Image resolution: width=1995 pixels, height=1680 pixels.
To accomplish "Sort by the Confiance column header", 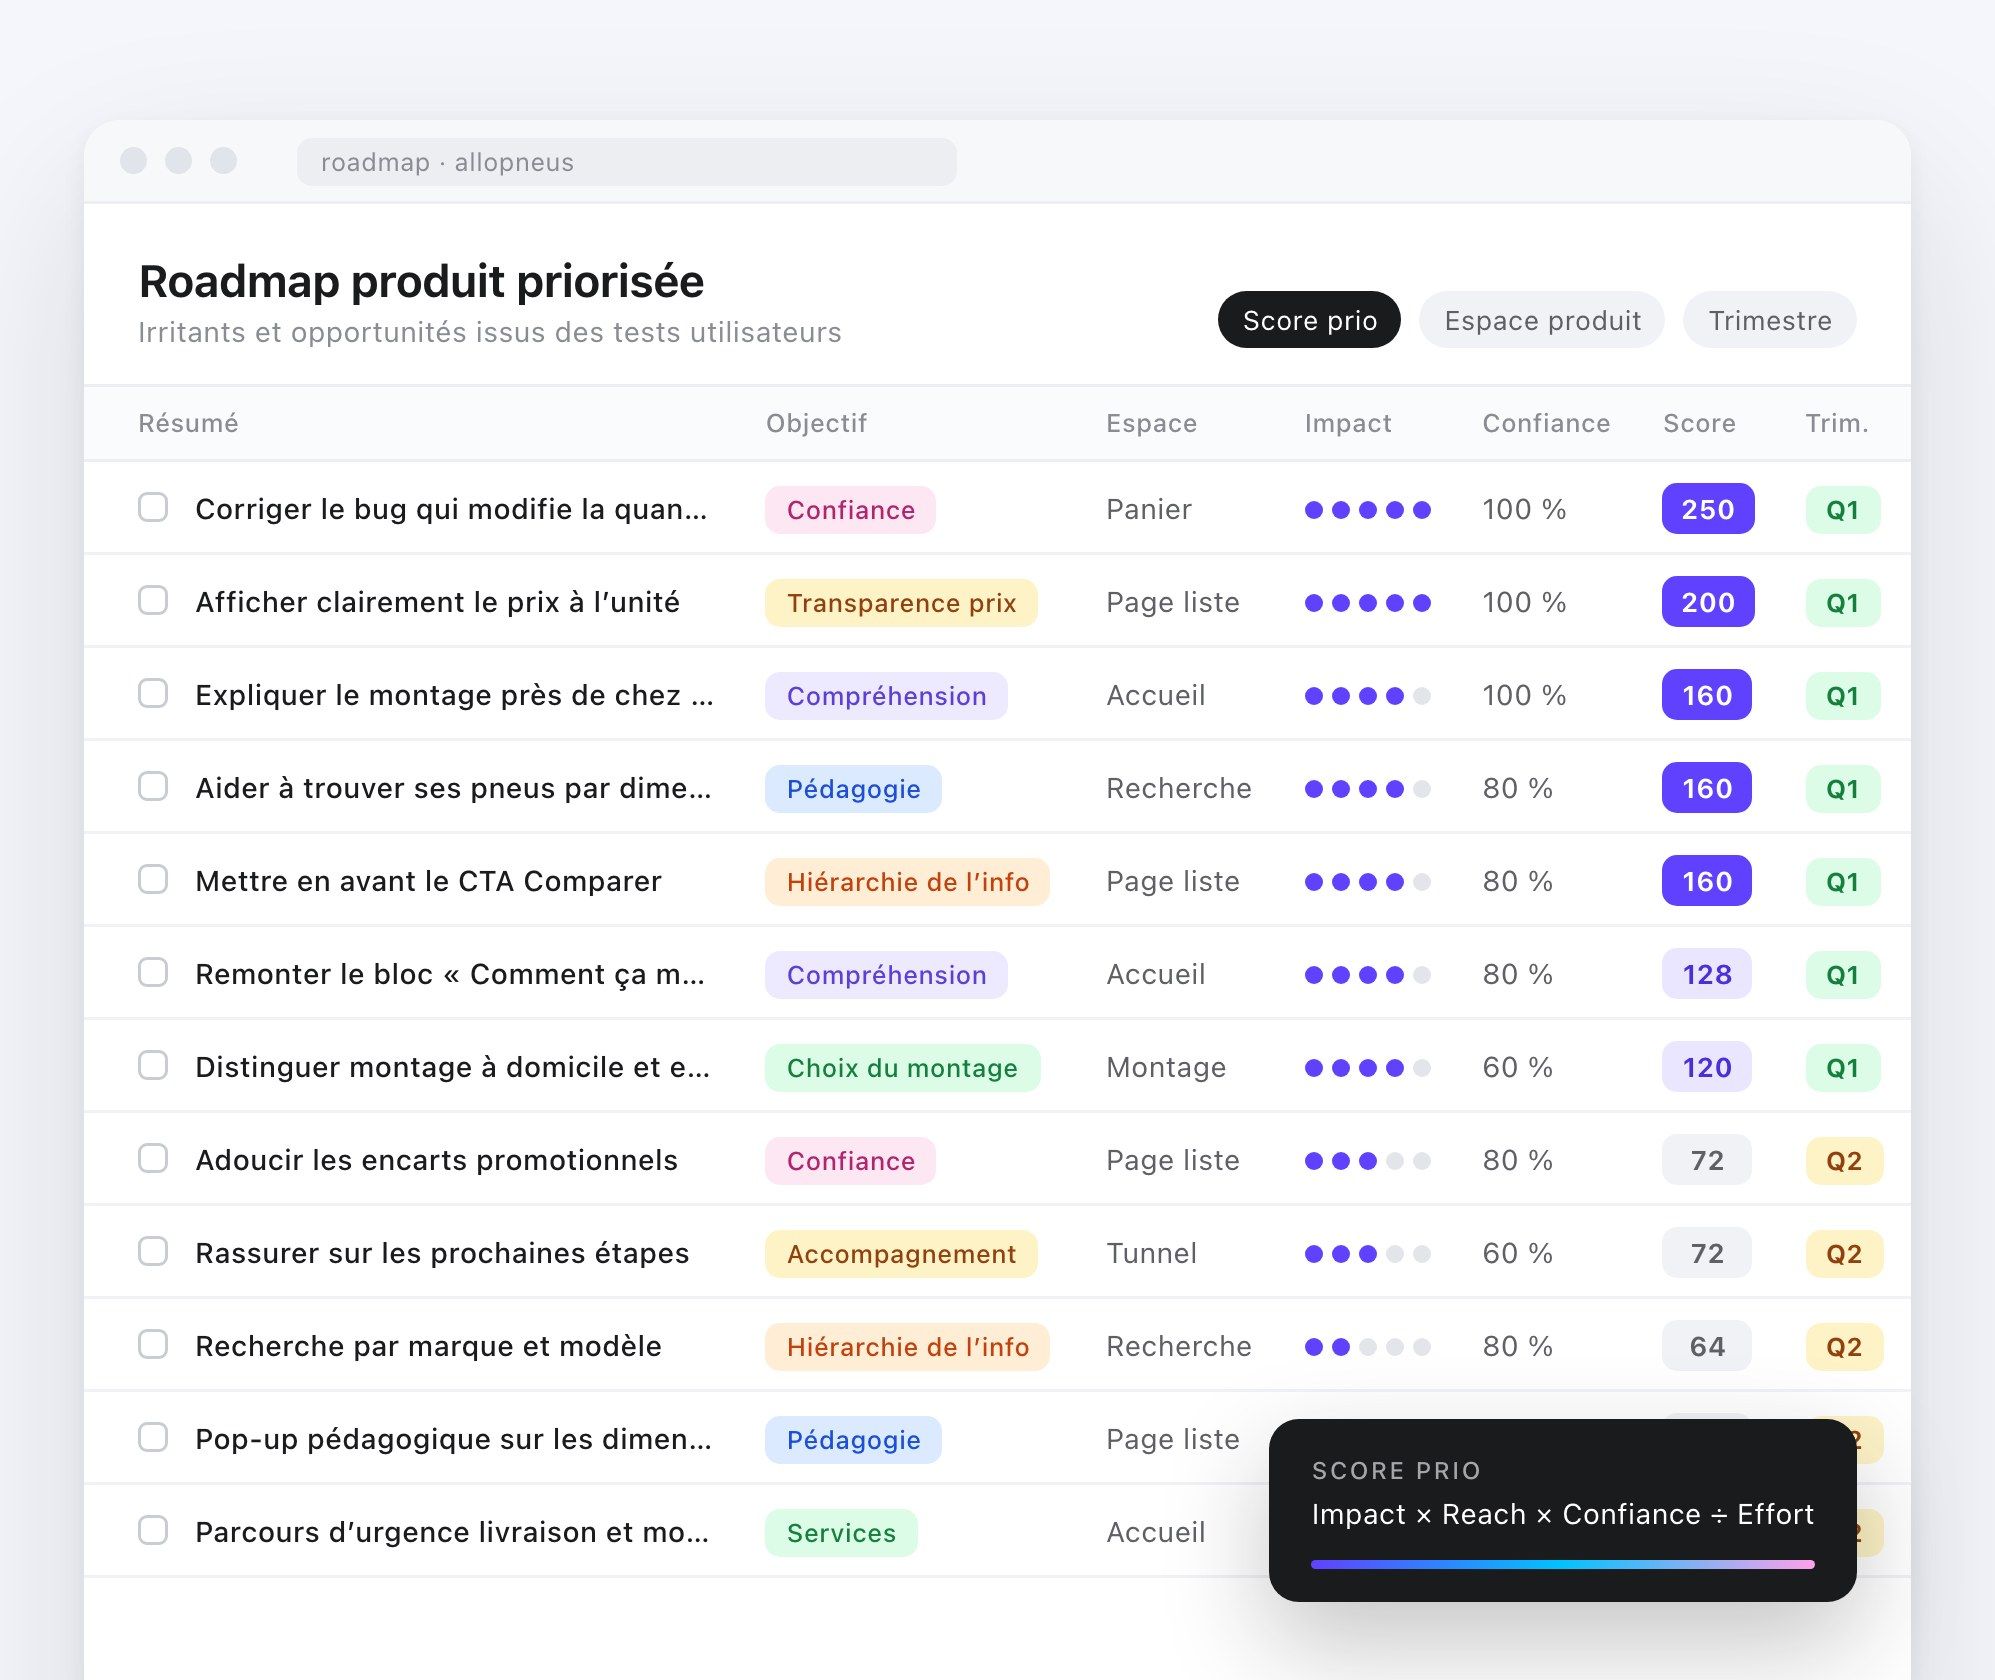I will 1546,423.
